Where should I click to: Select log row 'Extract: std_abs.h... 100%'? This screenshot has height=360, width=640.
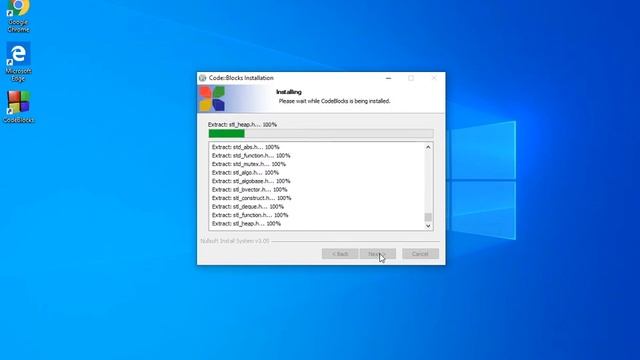coord(246,147)
